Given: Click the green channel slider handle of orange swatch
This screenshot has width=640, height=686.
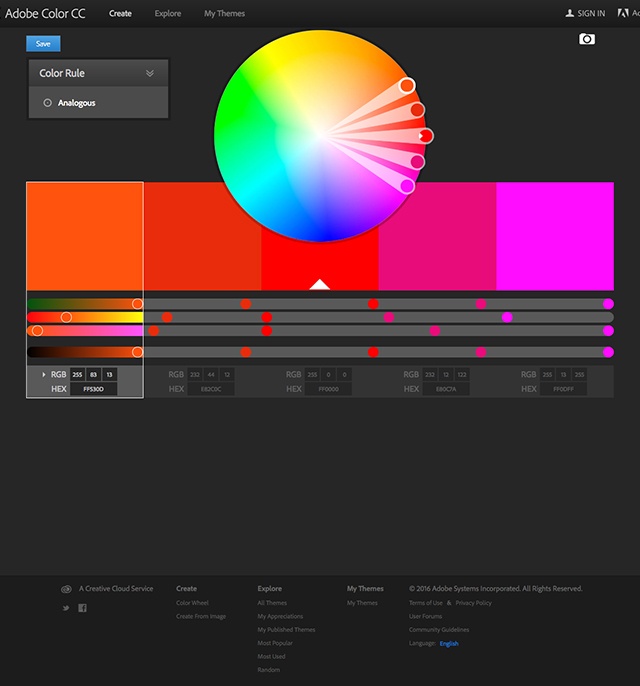Looking at the screenshot, I should click(66, 317).
